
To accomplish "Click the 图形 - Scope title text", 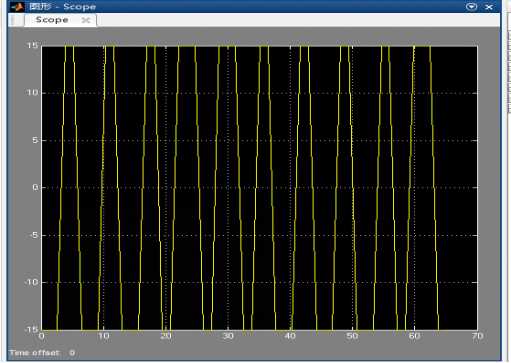I will [x=63, y=7].
